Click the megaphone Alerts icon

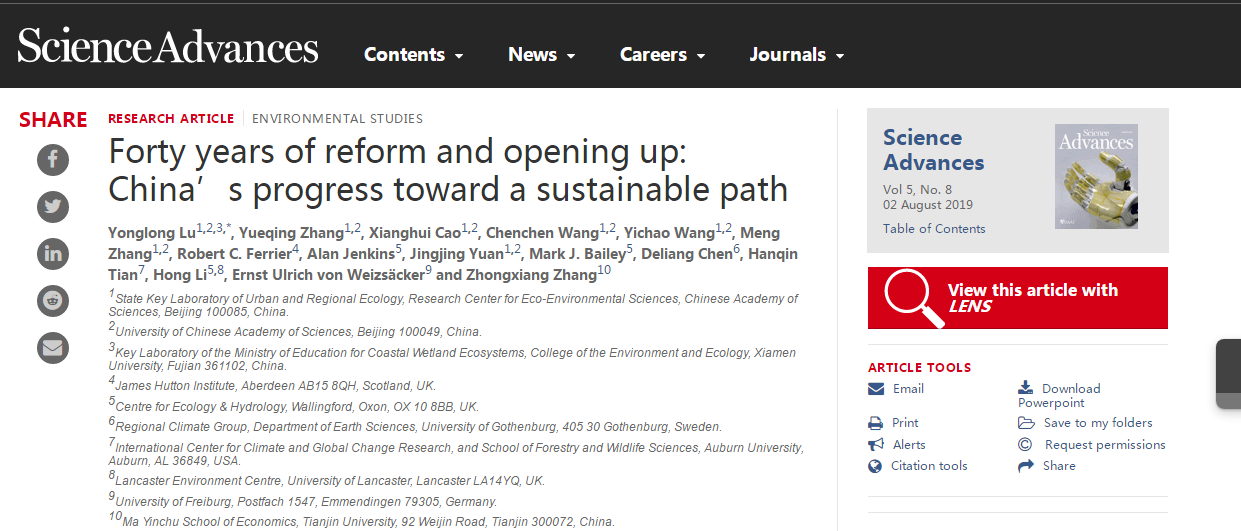[x=876, y=445]
